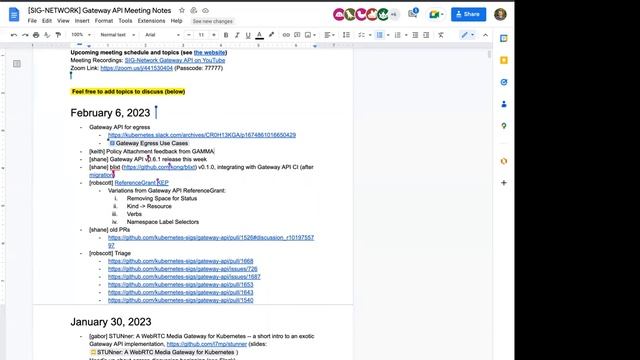Open the Google Docs home icon
Screen dimensions: 640x360
pos(14,15)
